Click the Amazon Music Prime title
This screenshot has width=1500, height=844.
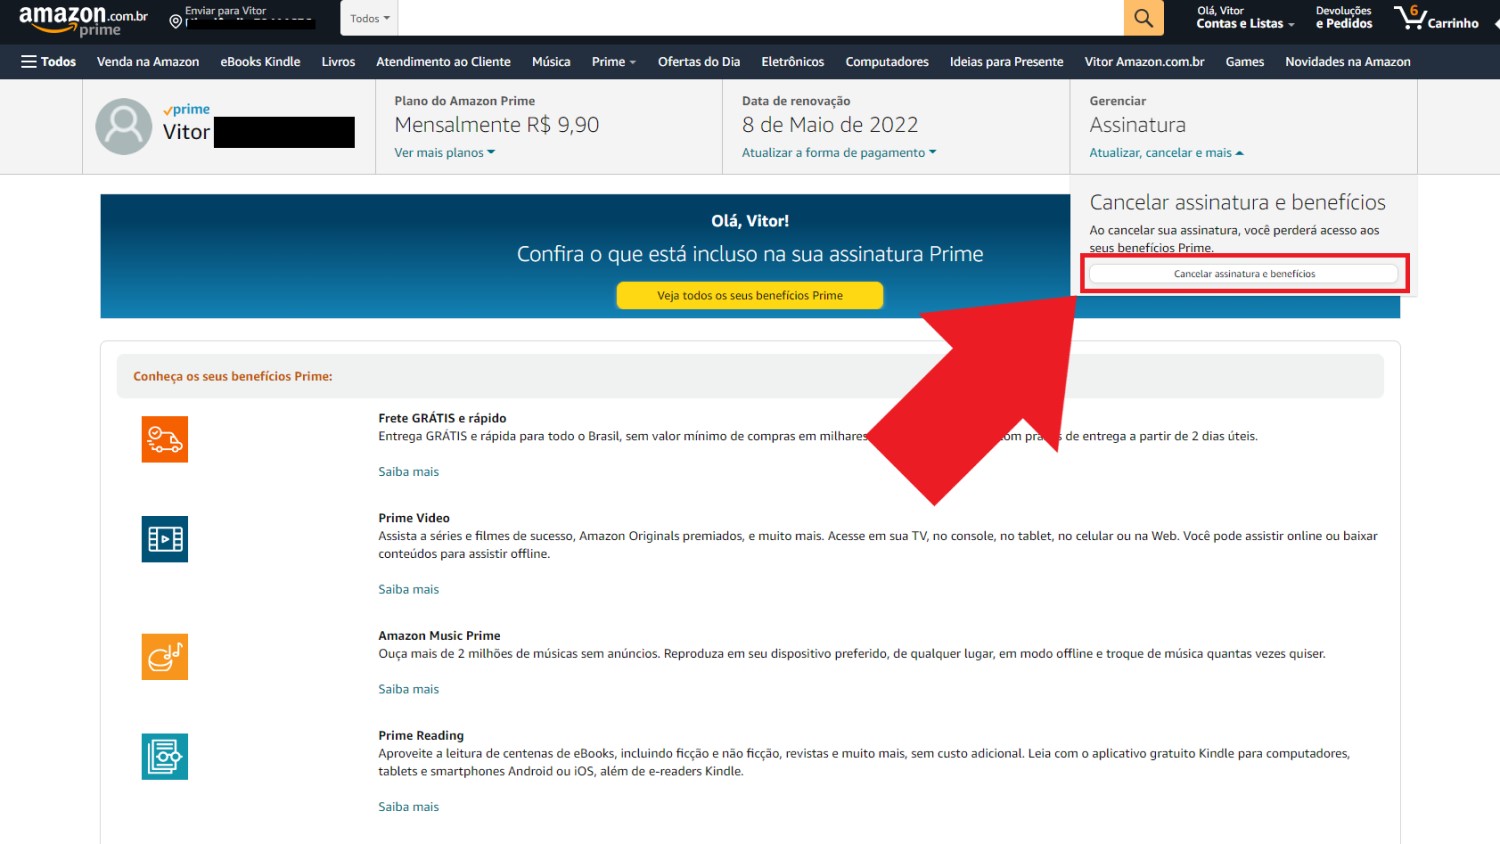pyautogui.click(x=439, y=636)
